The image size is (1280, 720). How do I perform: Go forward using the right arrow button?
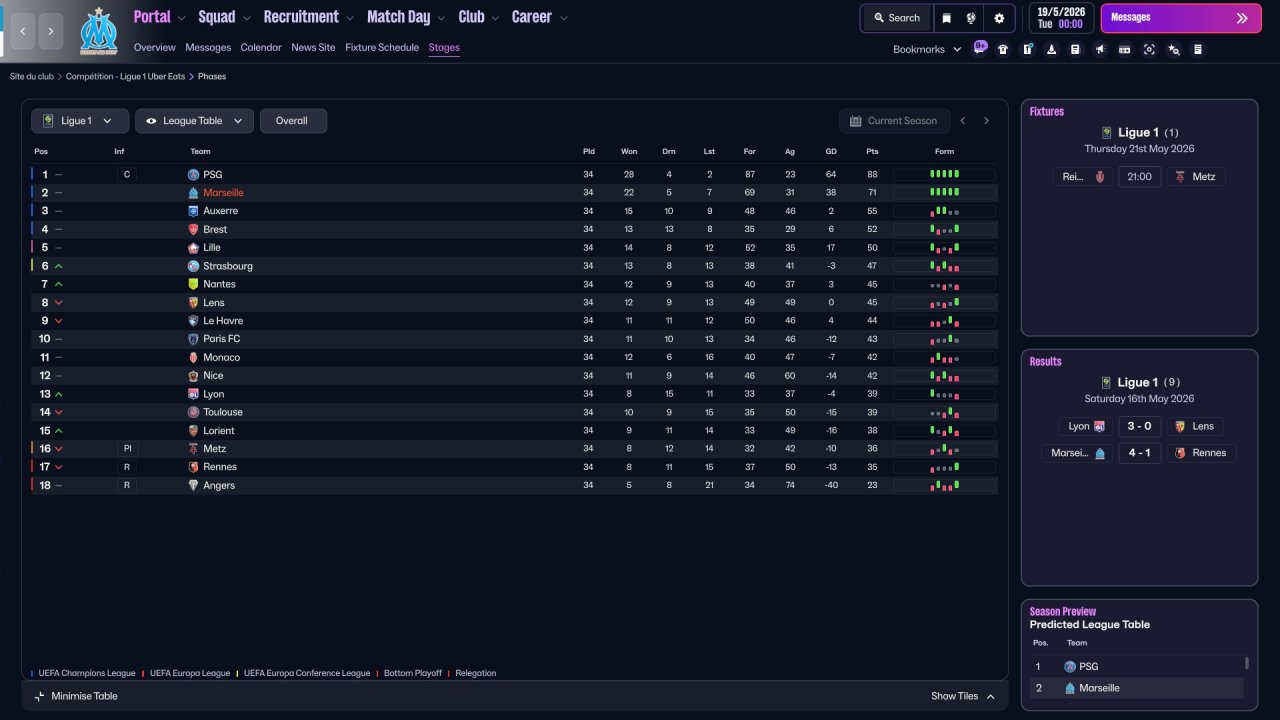51,32
